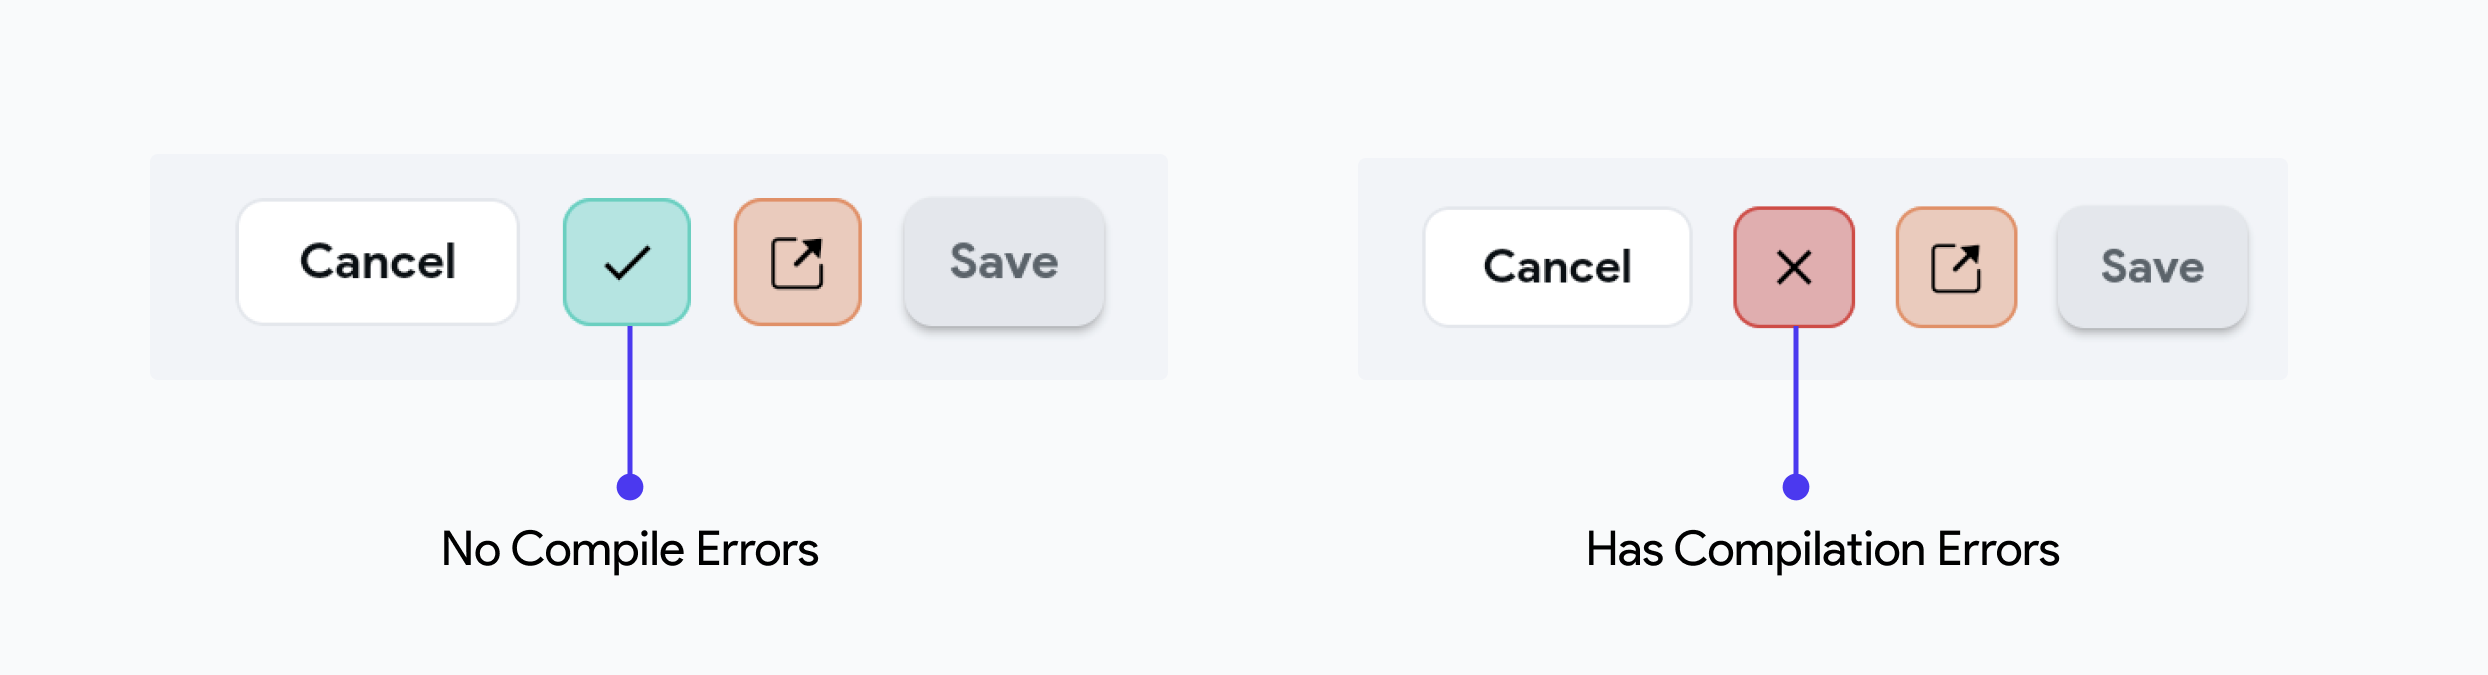Viewport: 2488px width, 675px height.
Task: Click empty gray area left of second Cancel
Action: [x=1391, y=269]
